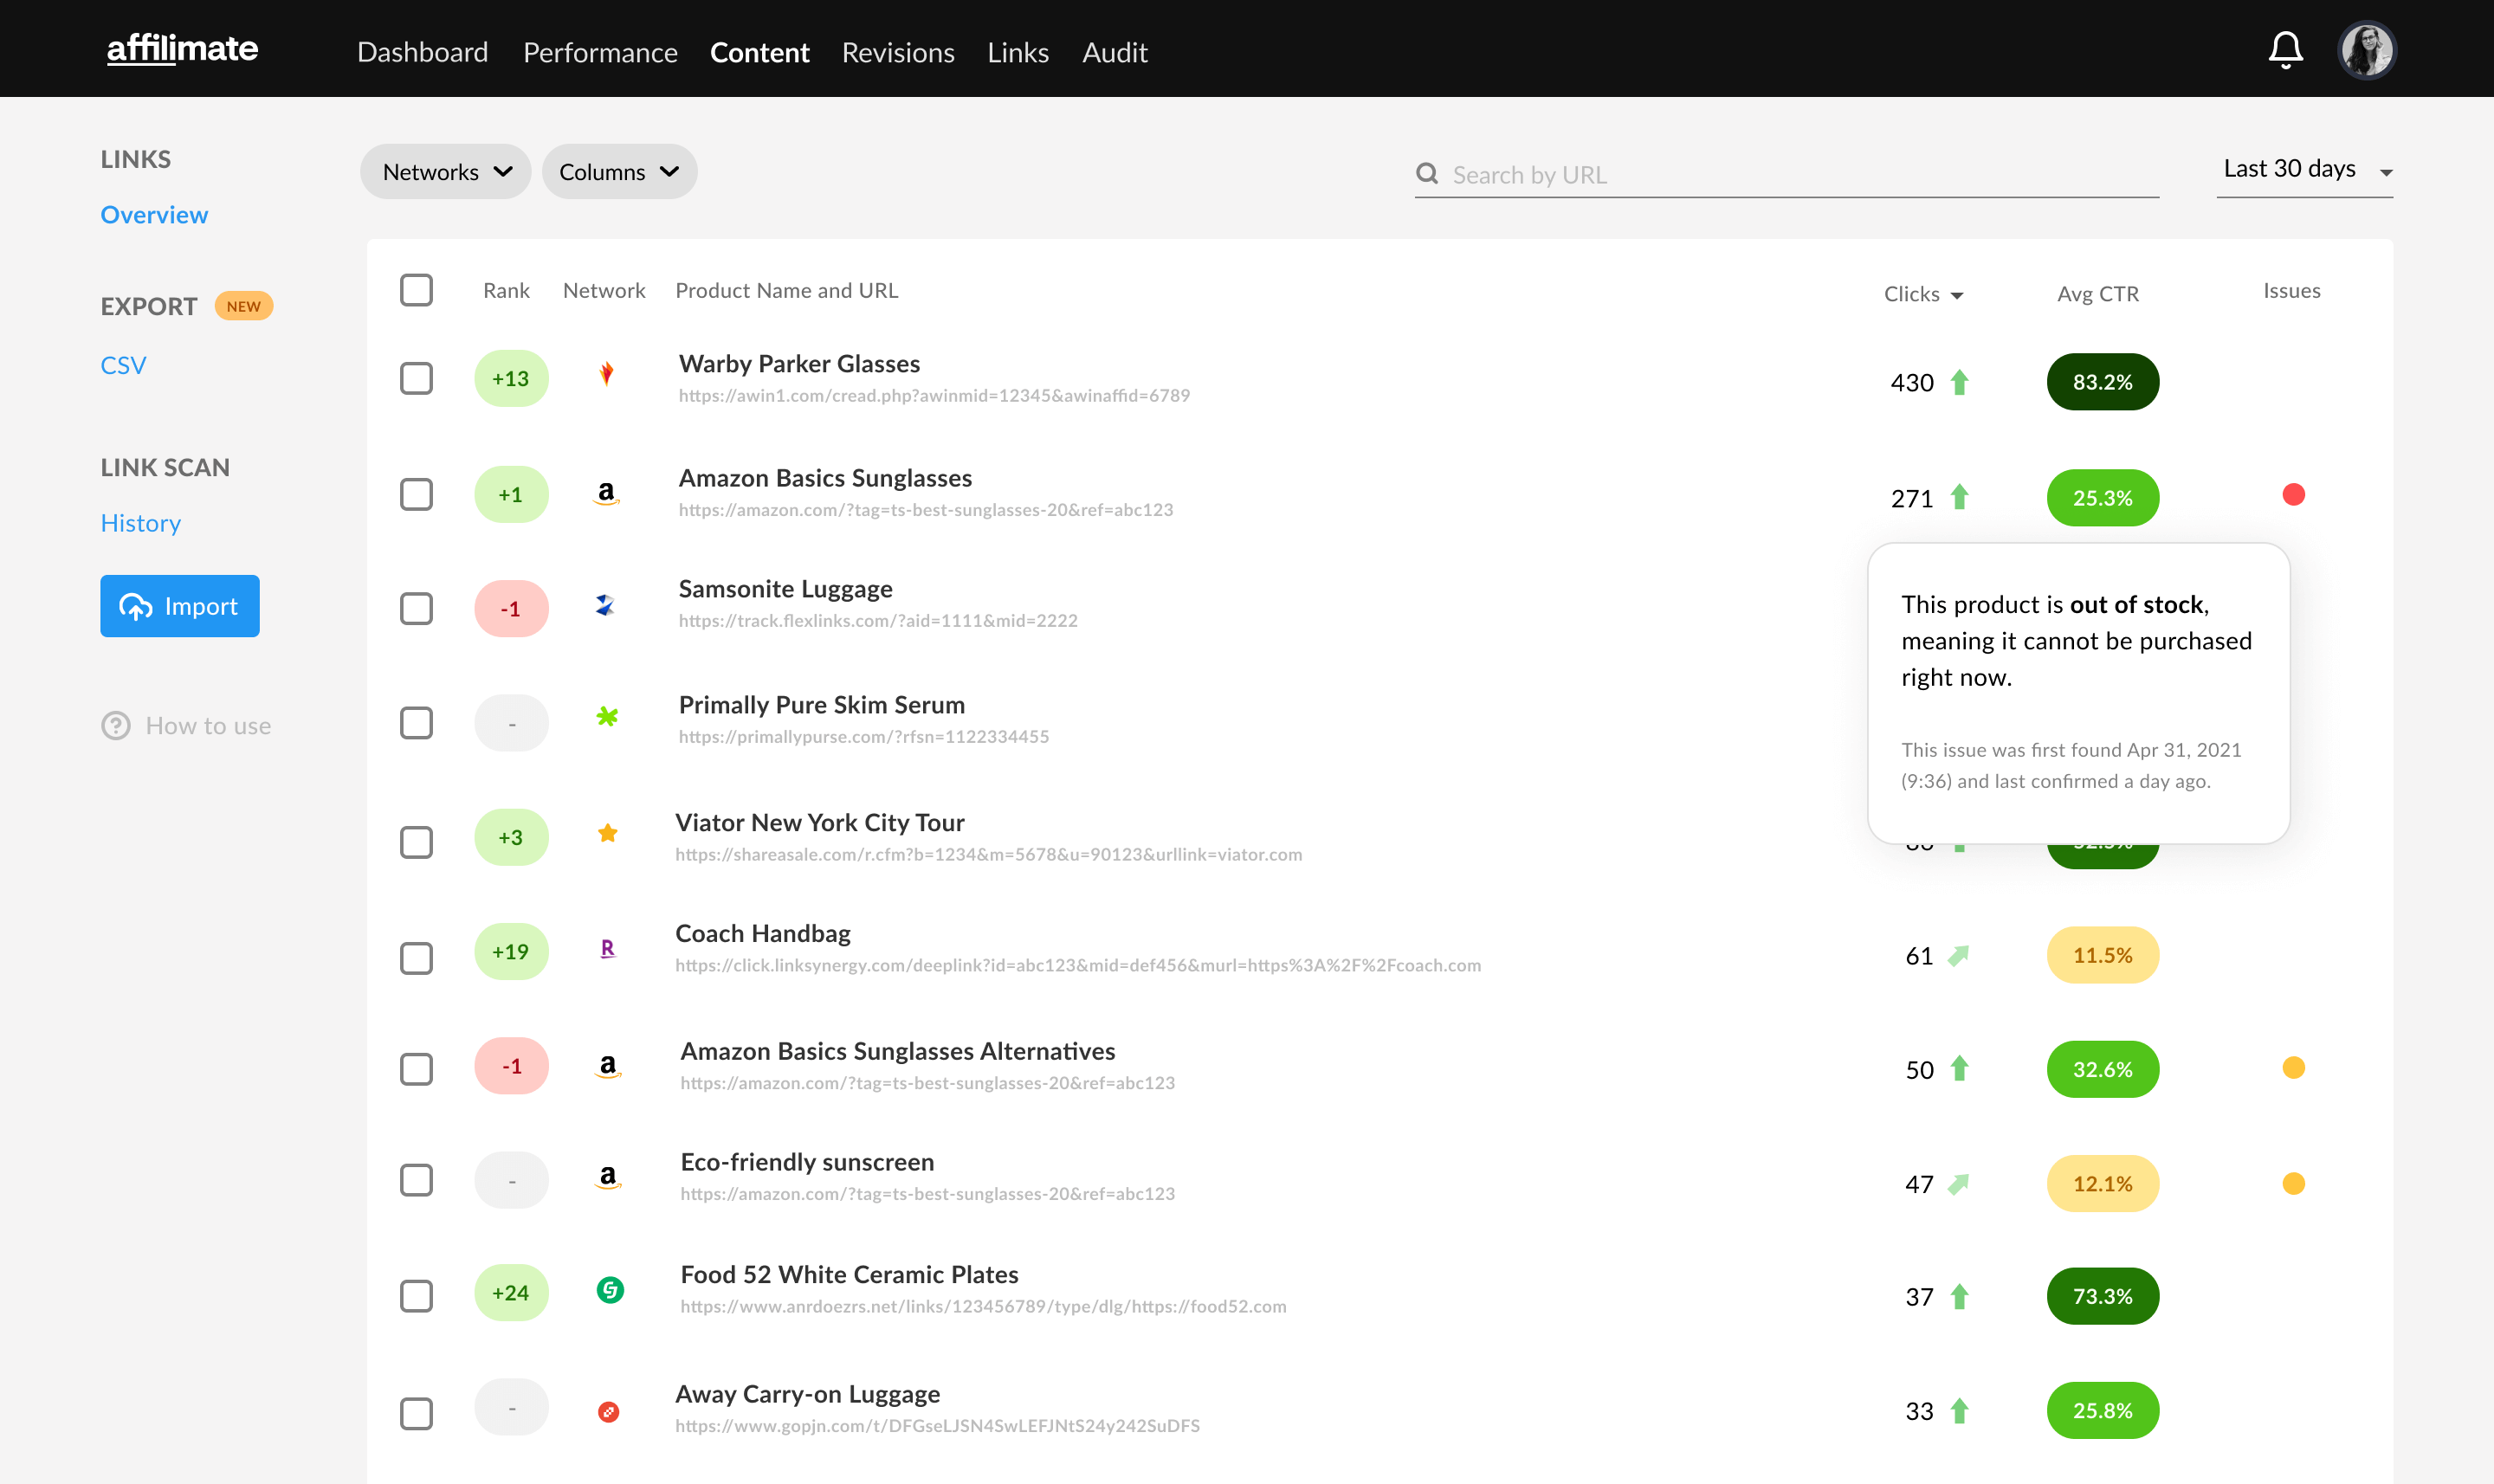This screenshot has width=2494, height=1484.
Task: Click the Rakuten icon for Coach Handbag
Action: [x=607, y=948]
